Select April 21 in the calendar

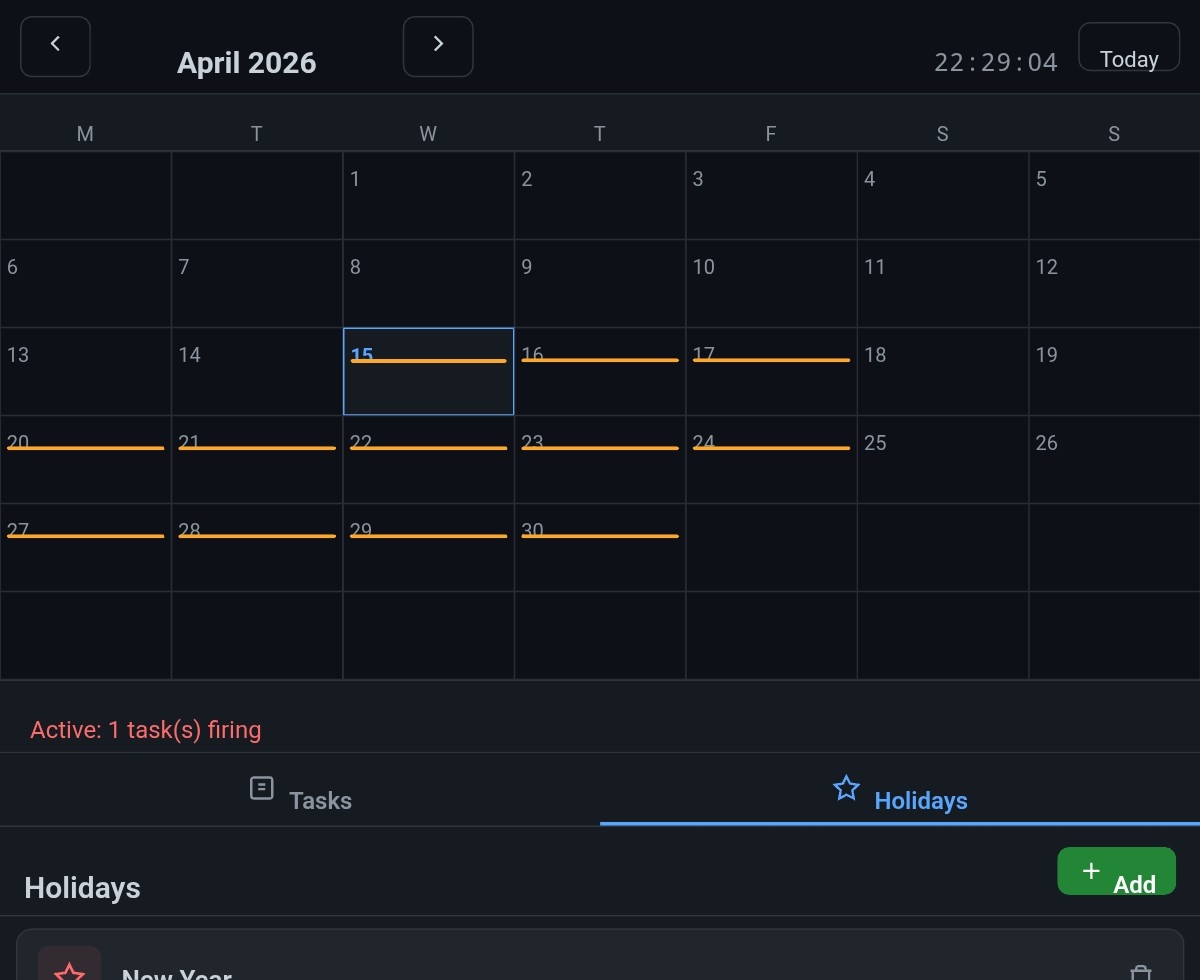point(257,459)
